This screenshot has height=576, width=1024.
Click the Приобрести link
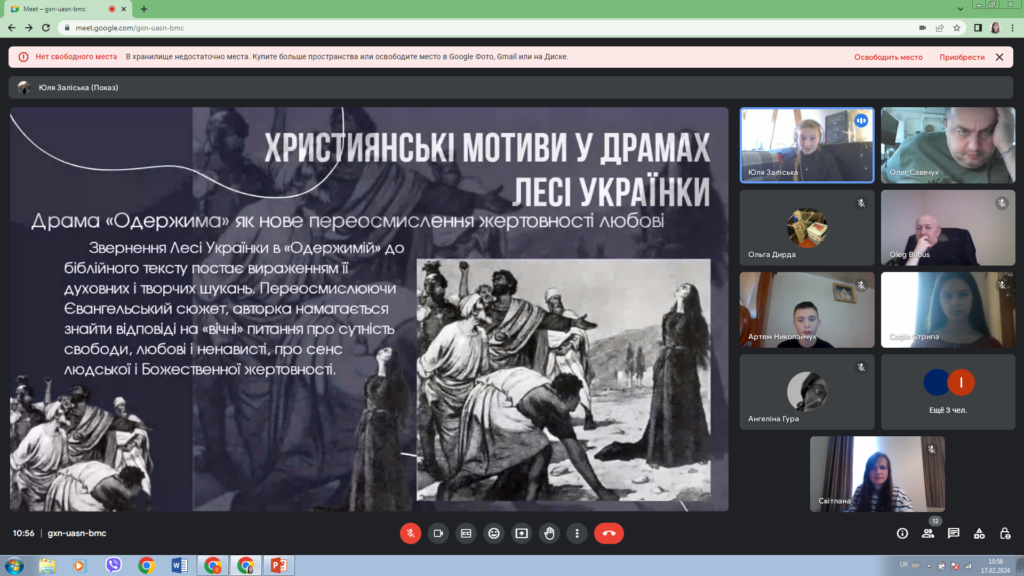pos(962,57)
